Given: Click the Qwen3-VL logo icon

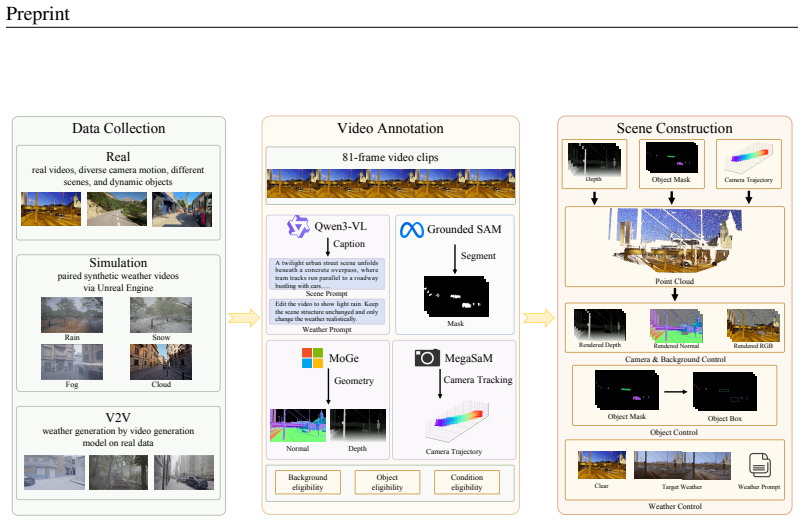Looking at the screenshot, I should pyautogui.click(x=298, y=227).
